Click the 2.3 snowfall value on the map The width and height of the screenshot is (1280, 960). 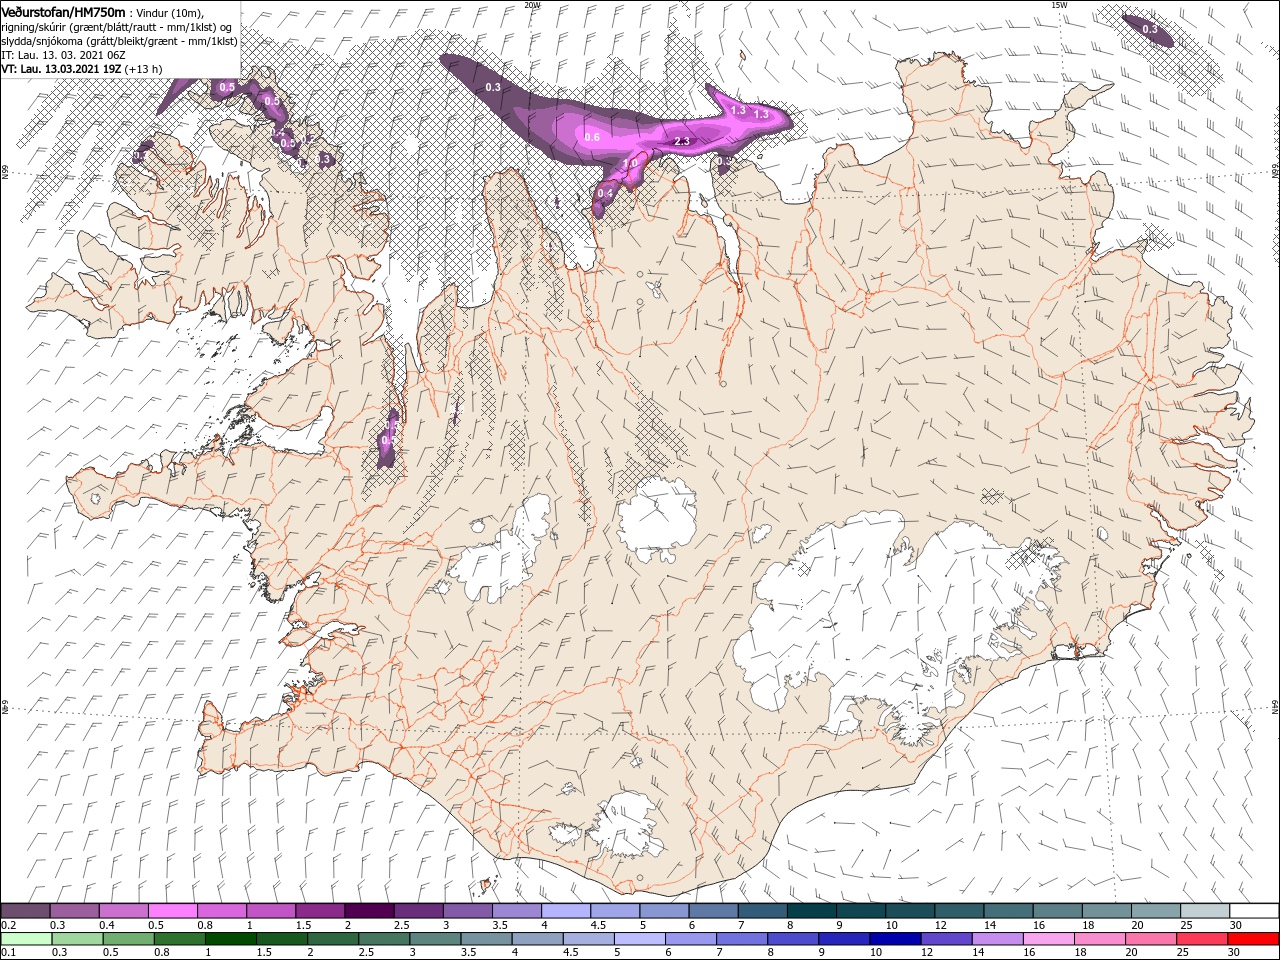[682, 142]
